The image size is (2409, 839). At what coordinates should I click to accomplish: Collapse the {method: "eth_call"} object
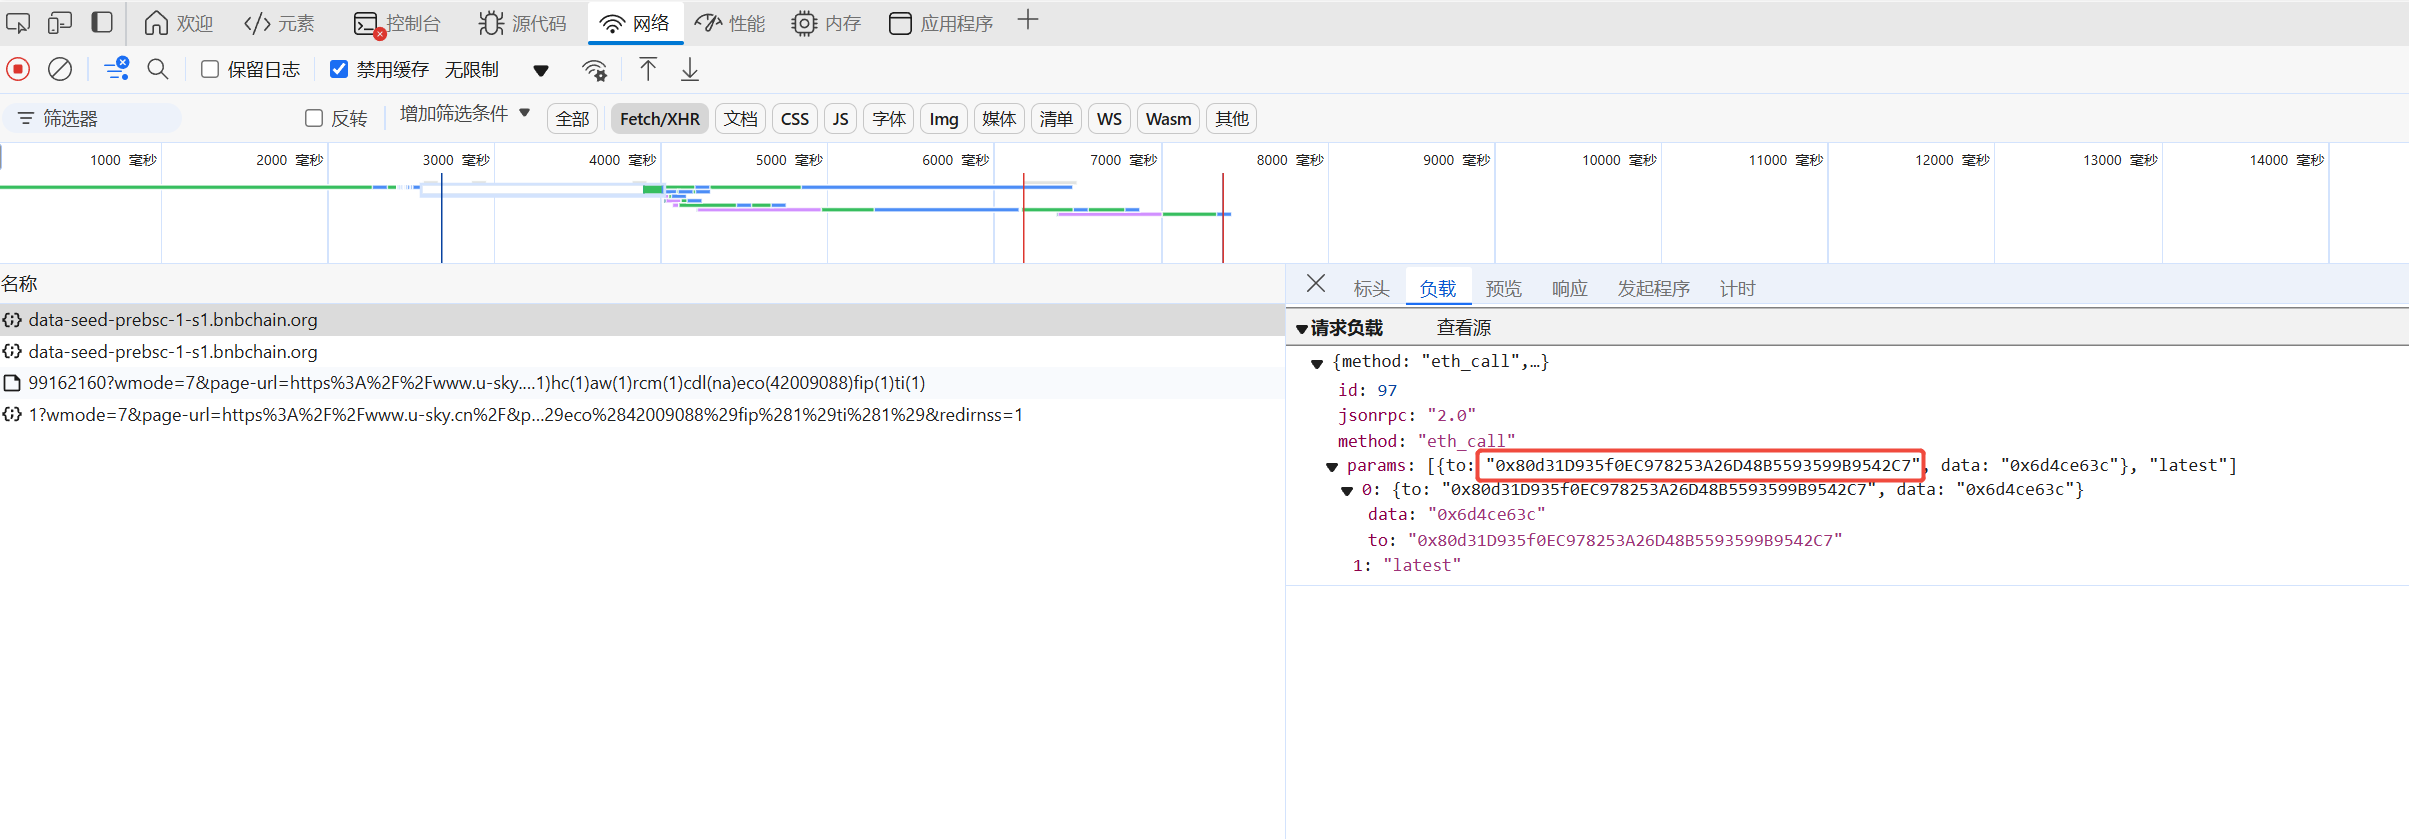[1317, 363]
